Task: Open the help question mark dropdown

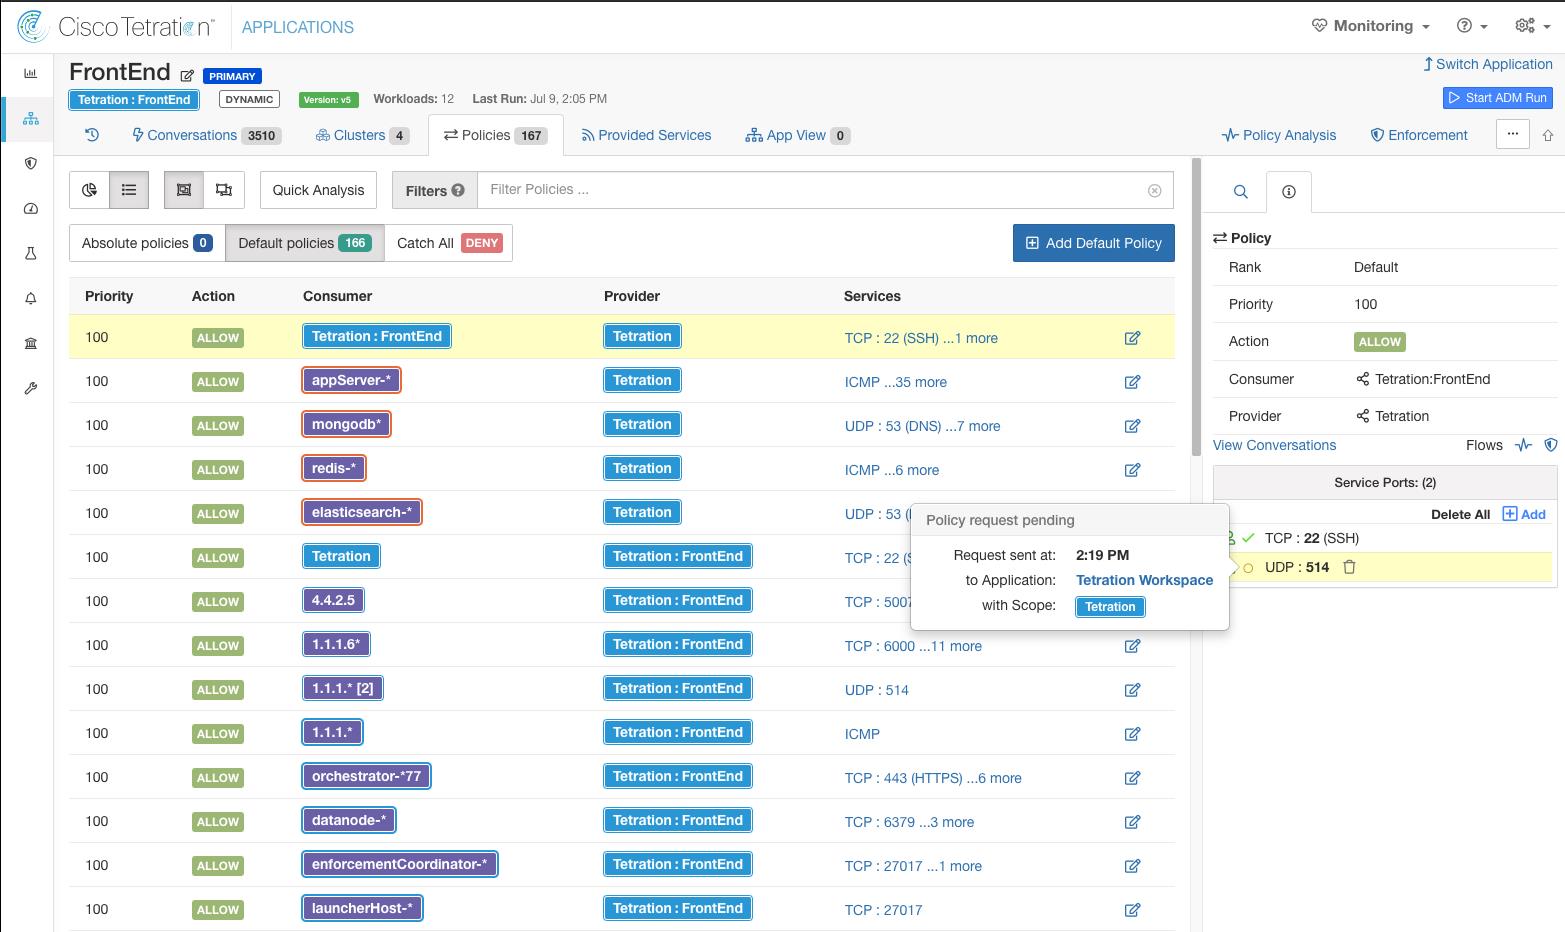Action: click(x=1473, y=26)
